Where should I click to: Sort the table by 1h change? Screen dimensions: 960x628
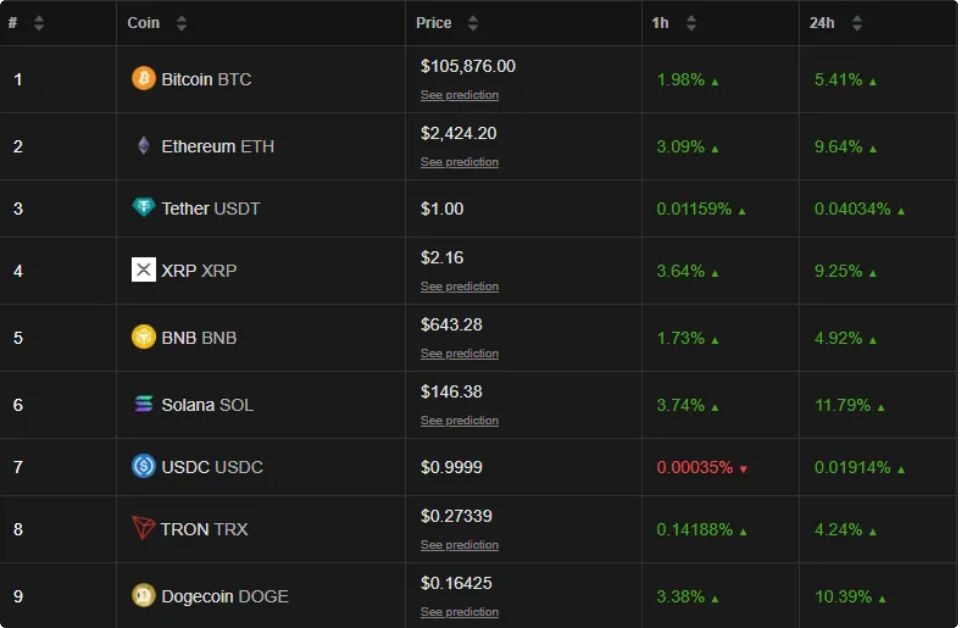coord(691,22)
